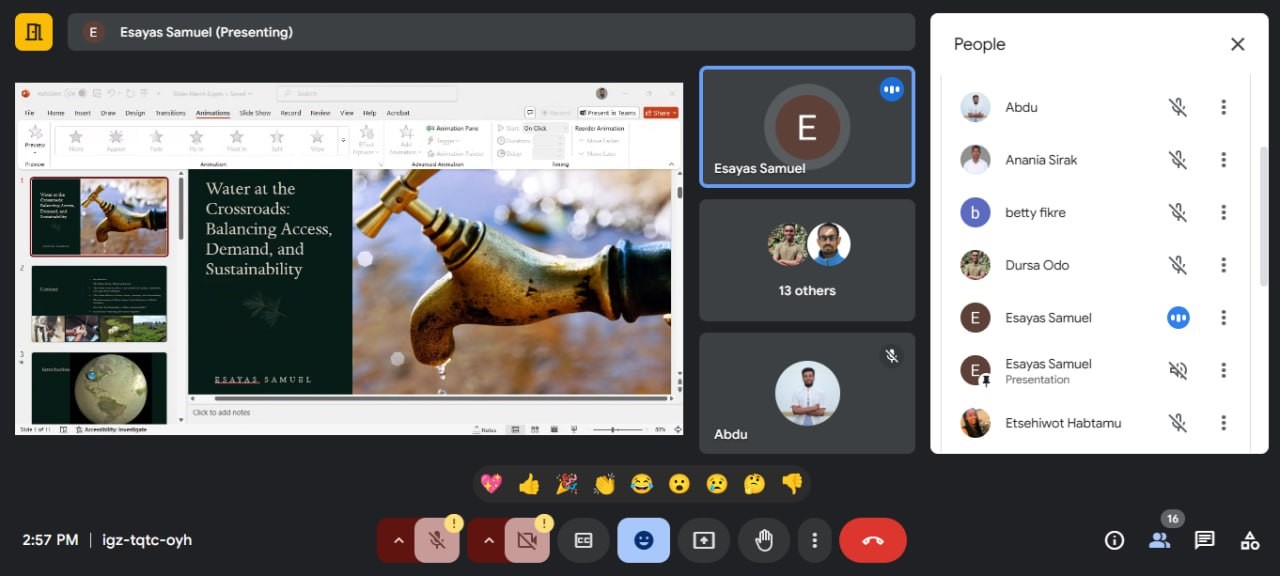Screen dimensions: 1280x576
Task: Click the 13 others participant tile
Action: [807, 260]
